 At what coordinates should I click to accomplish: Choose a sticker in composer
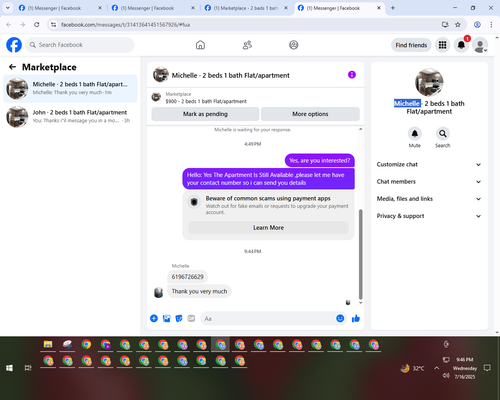point(179,318)
